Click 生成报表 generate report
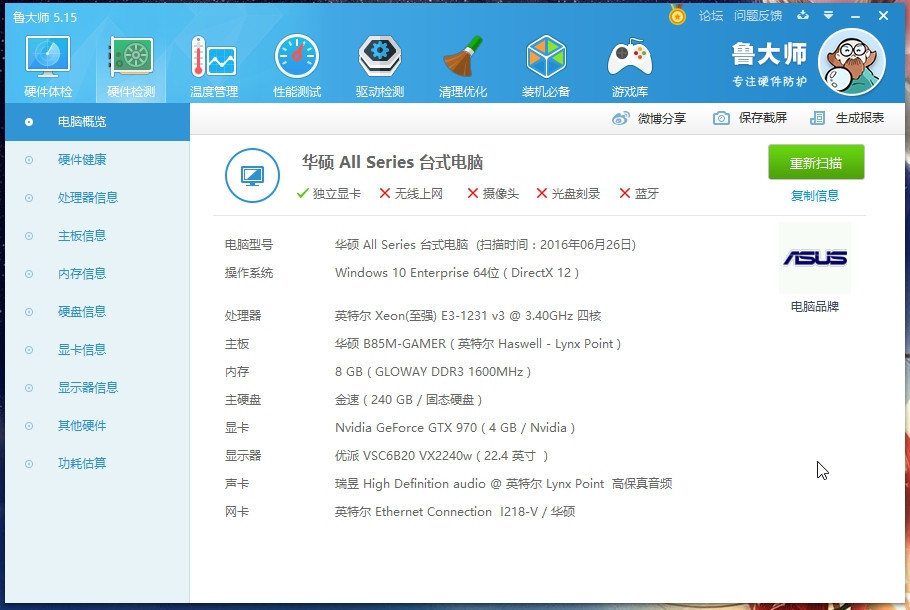 point(847,118)
